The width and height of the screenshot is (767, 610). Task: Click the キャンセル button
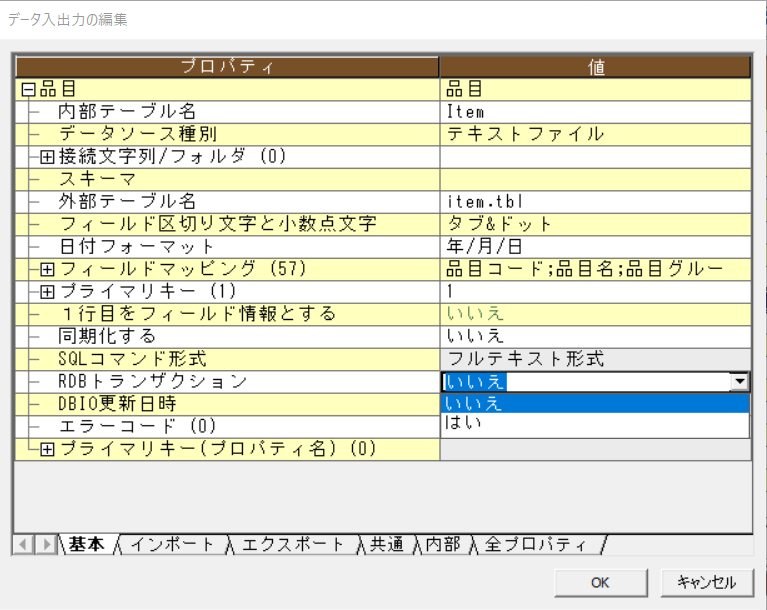[707, 583]
